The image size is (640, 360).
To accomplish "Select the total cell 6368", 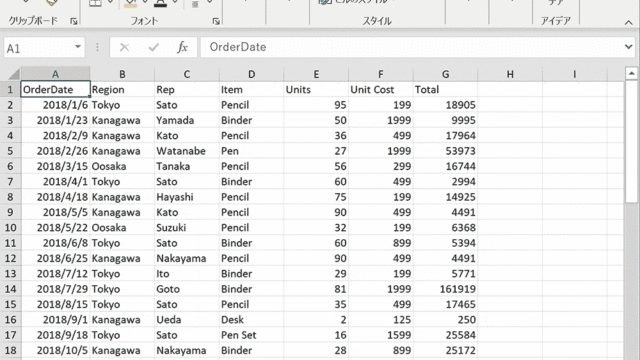I will [x=445, y=228].
